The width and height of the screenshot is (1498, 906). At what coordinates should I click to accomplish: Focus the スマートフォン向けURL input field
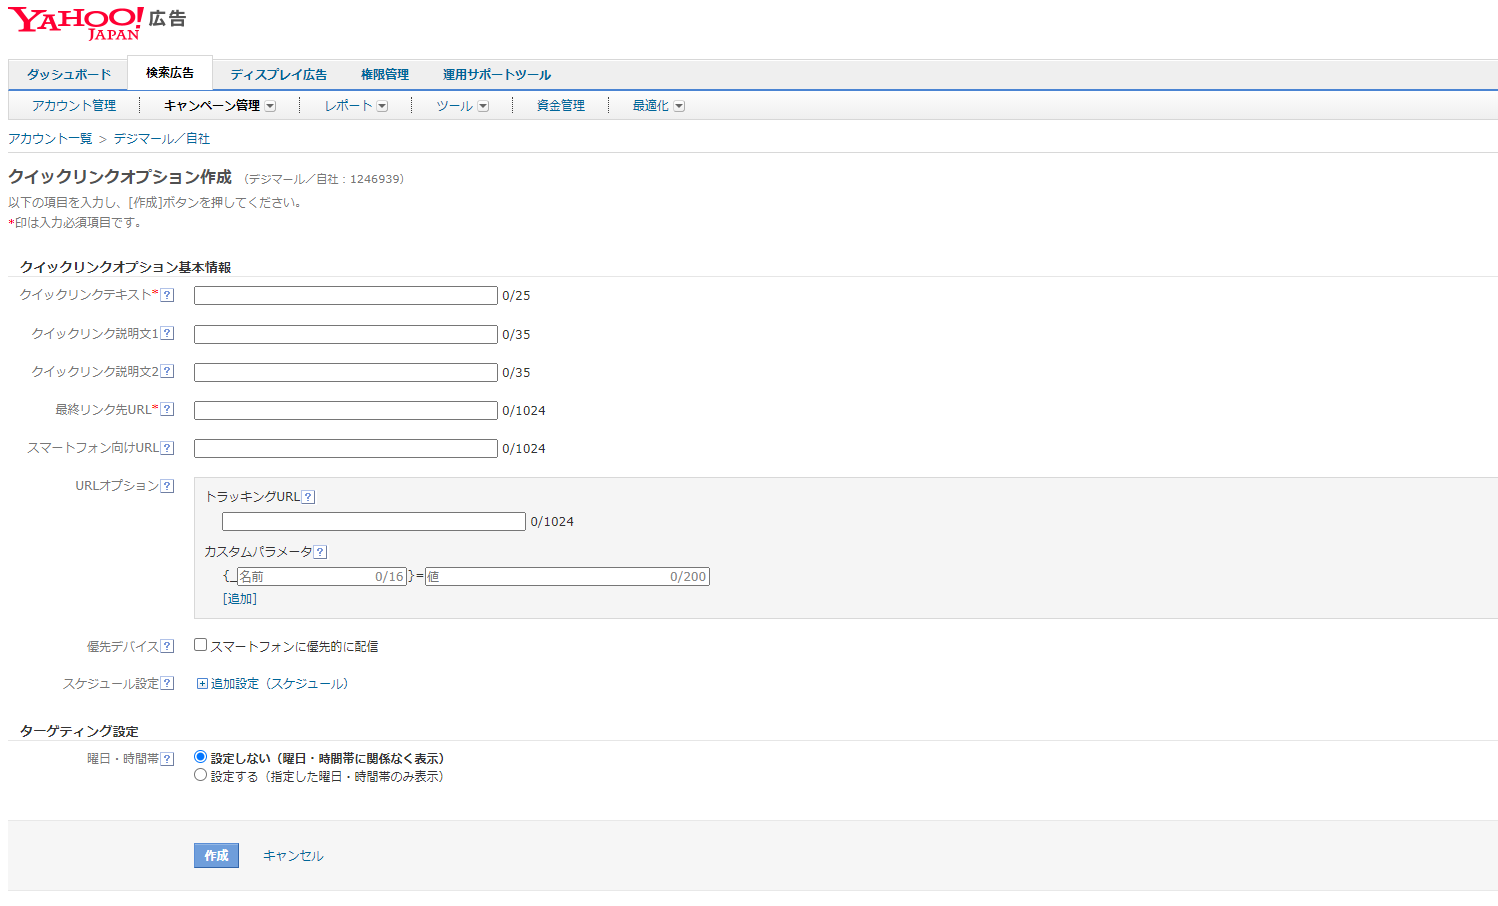pos(346,448)
